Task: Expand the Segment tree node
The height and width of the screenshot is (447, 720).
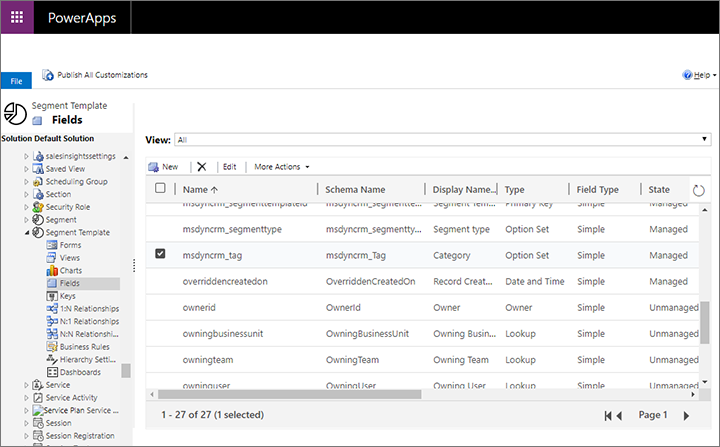Action: [26, 220]
